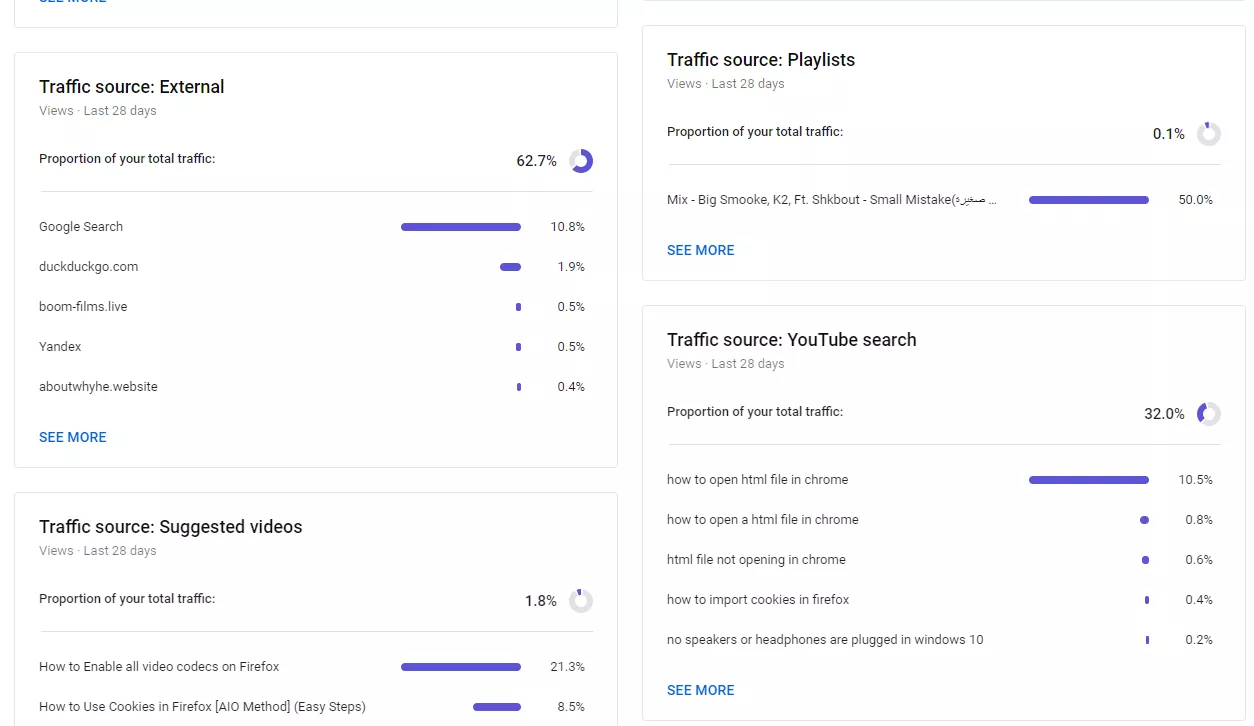Open 'How to Enable all video codecs on Firefox'
Image resolution: width=1254 pixels, height=726 pixels.
(159, 667)
